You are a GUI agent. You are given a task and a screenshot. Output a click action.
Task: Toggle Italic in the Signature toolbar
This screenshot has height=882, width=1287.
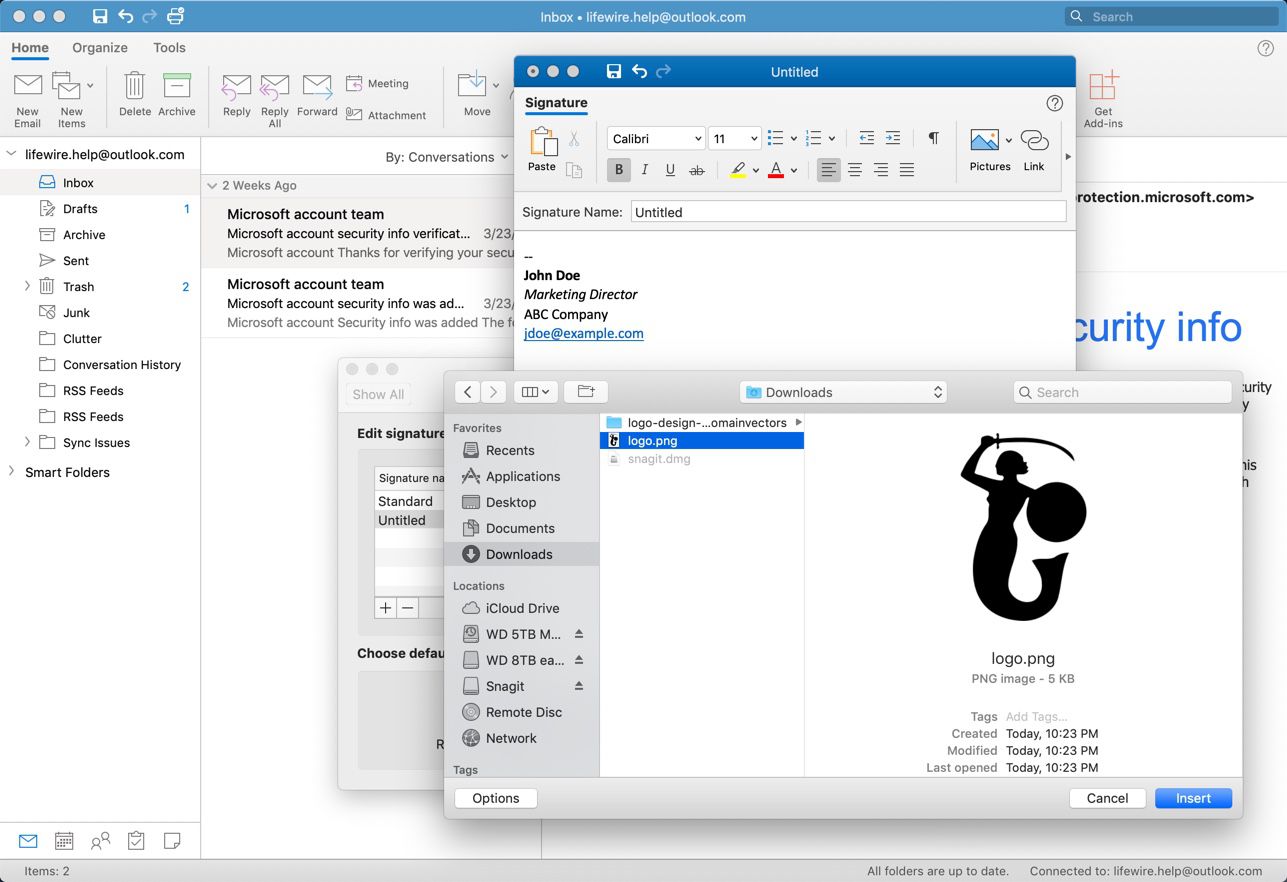click(x=645, y=170)
